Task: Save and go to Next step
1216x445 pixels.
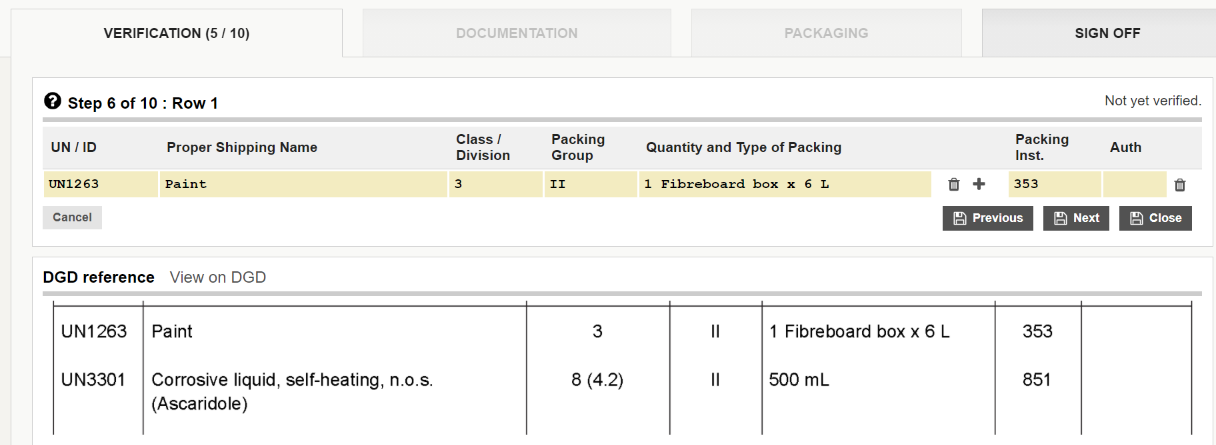Action: click(x=1076, y=218)
